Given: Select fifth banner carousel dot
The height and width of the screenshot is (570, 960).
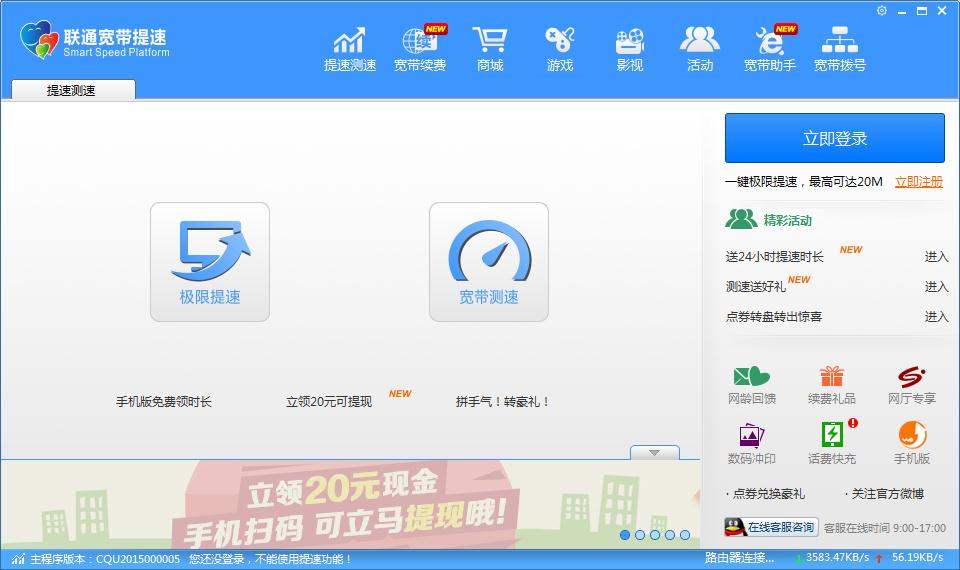Looking at the screenshot, I should pos(684,535).
